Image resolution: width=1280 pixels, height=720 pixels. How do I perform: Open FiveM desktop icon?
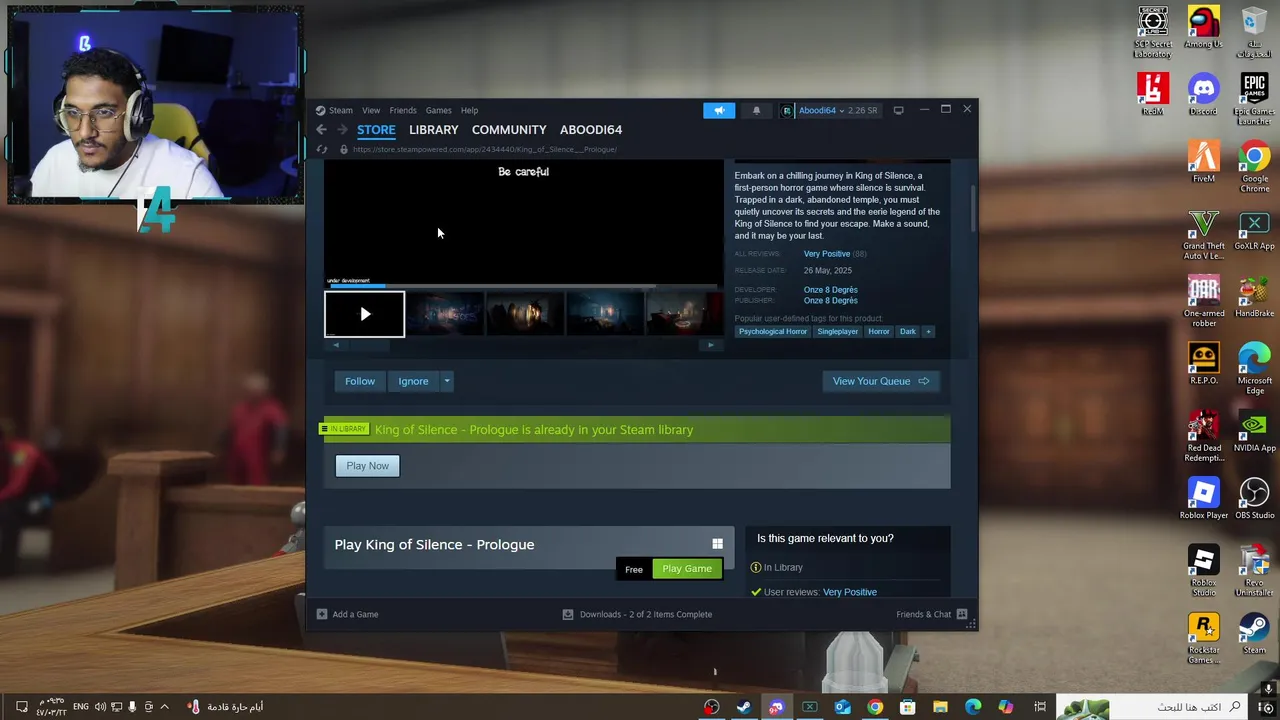[1203, 162]
